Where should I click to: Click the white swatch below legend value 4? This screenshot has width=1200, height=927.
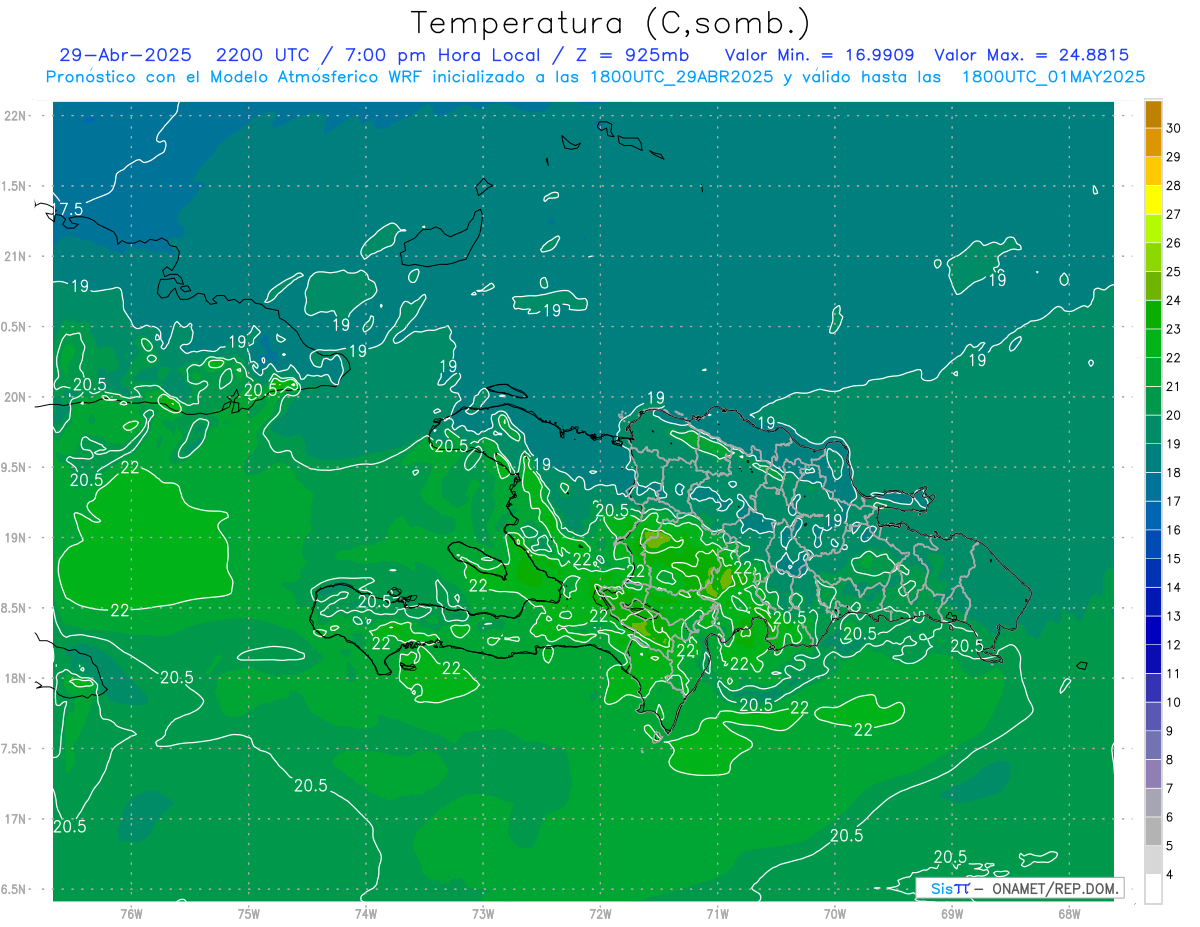coord(1153,889)
